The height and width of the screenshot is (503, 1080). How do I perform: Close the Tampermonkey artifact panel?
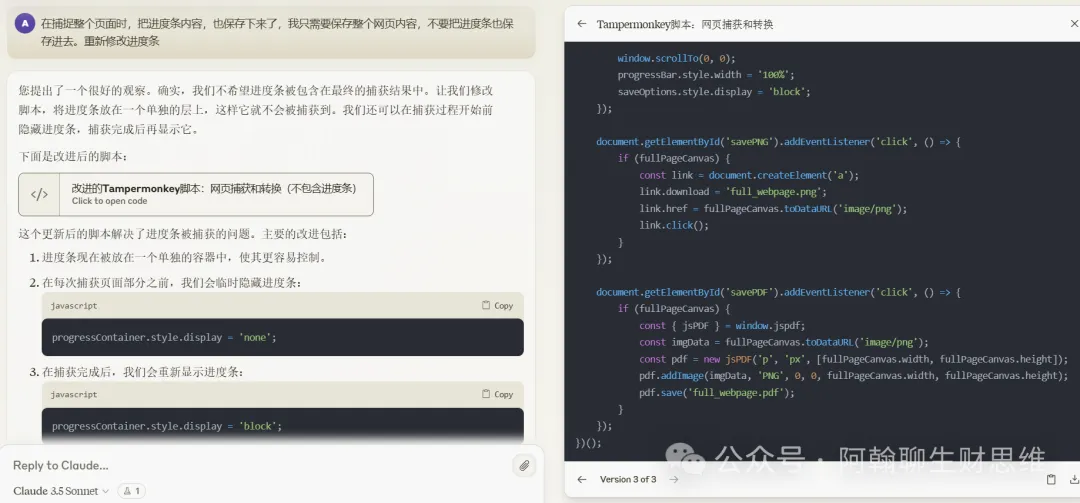[x=1074, y=24]
